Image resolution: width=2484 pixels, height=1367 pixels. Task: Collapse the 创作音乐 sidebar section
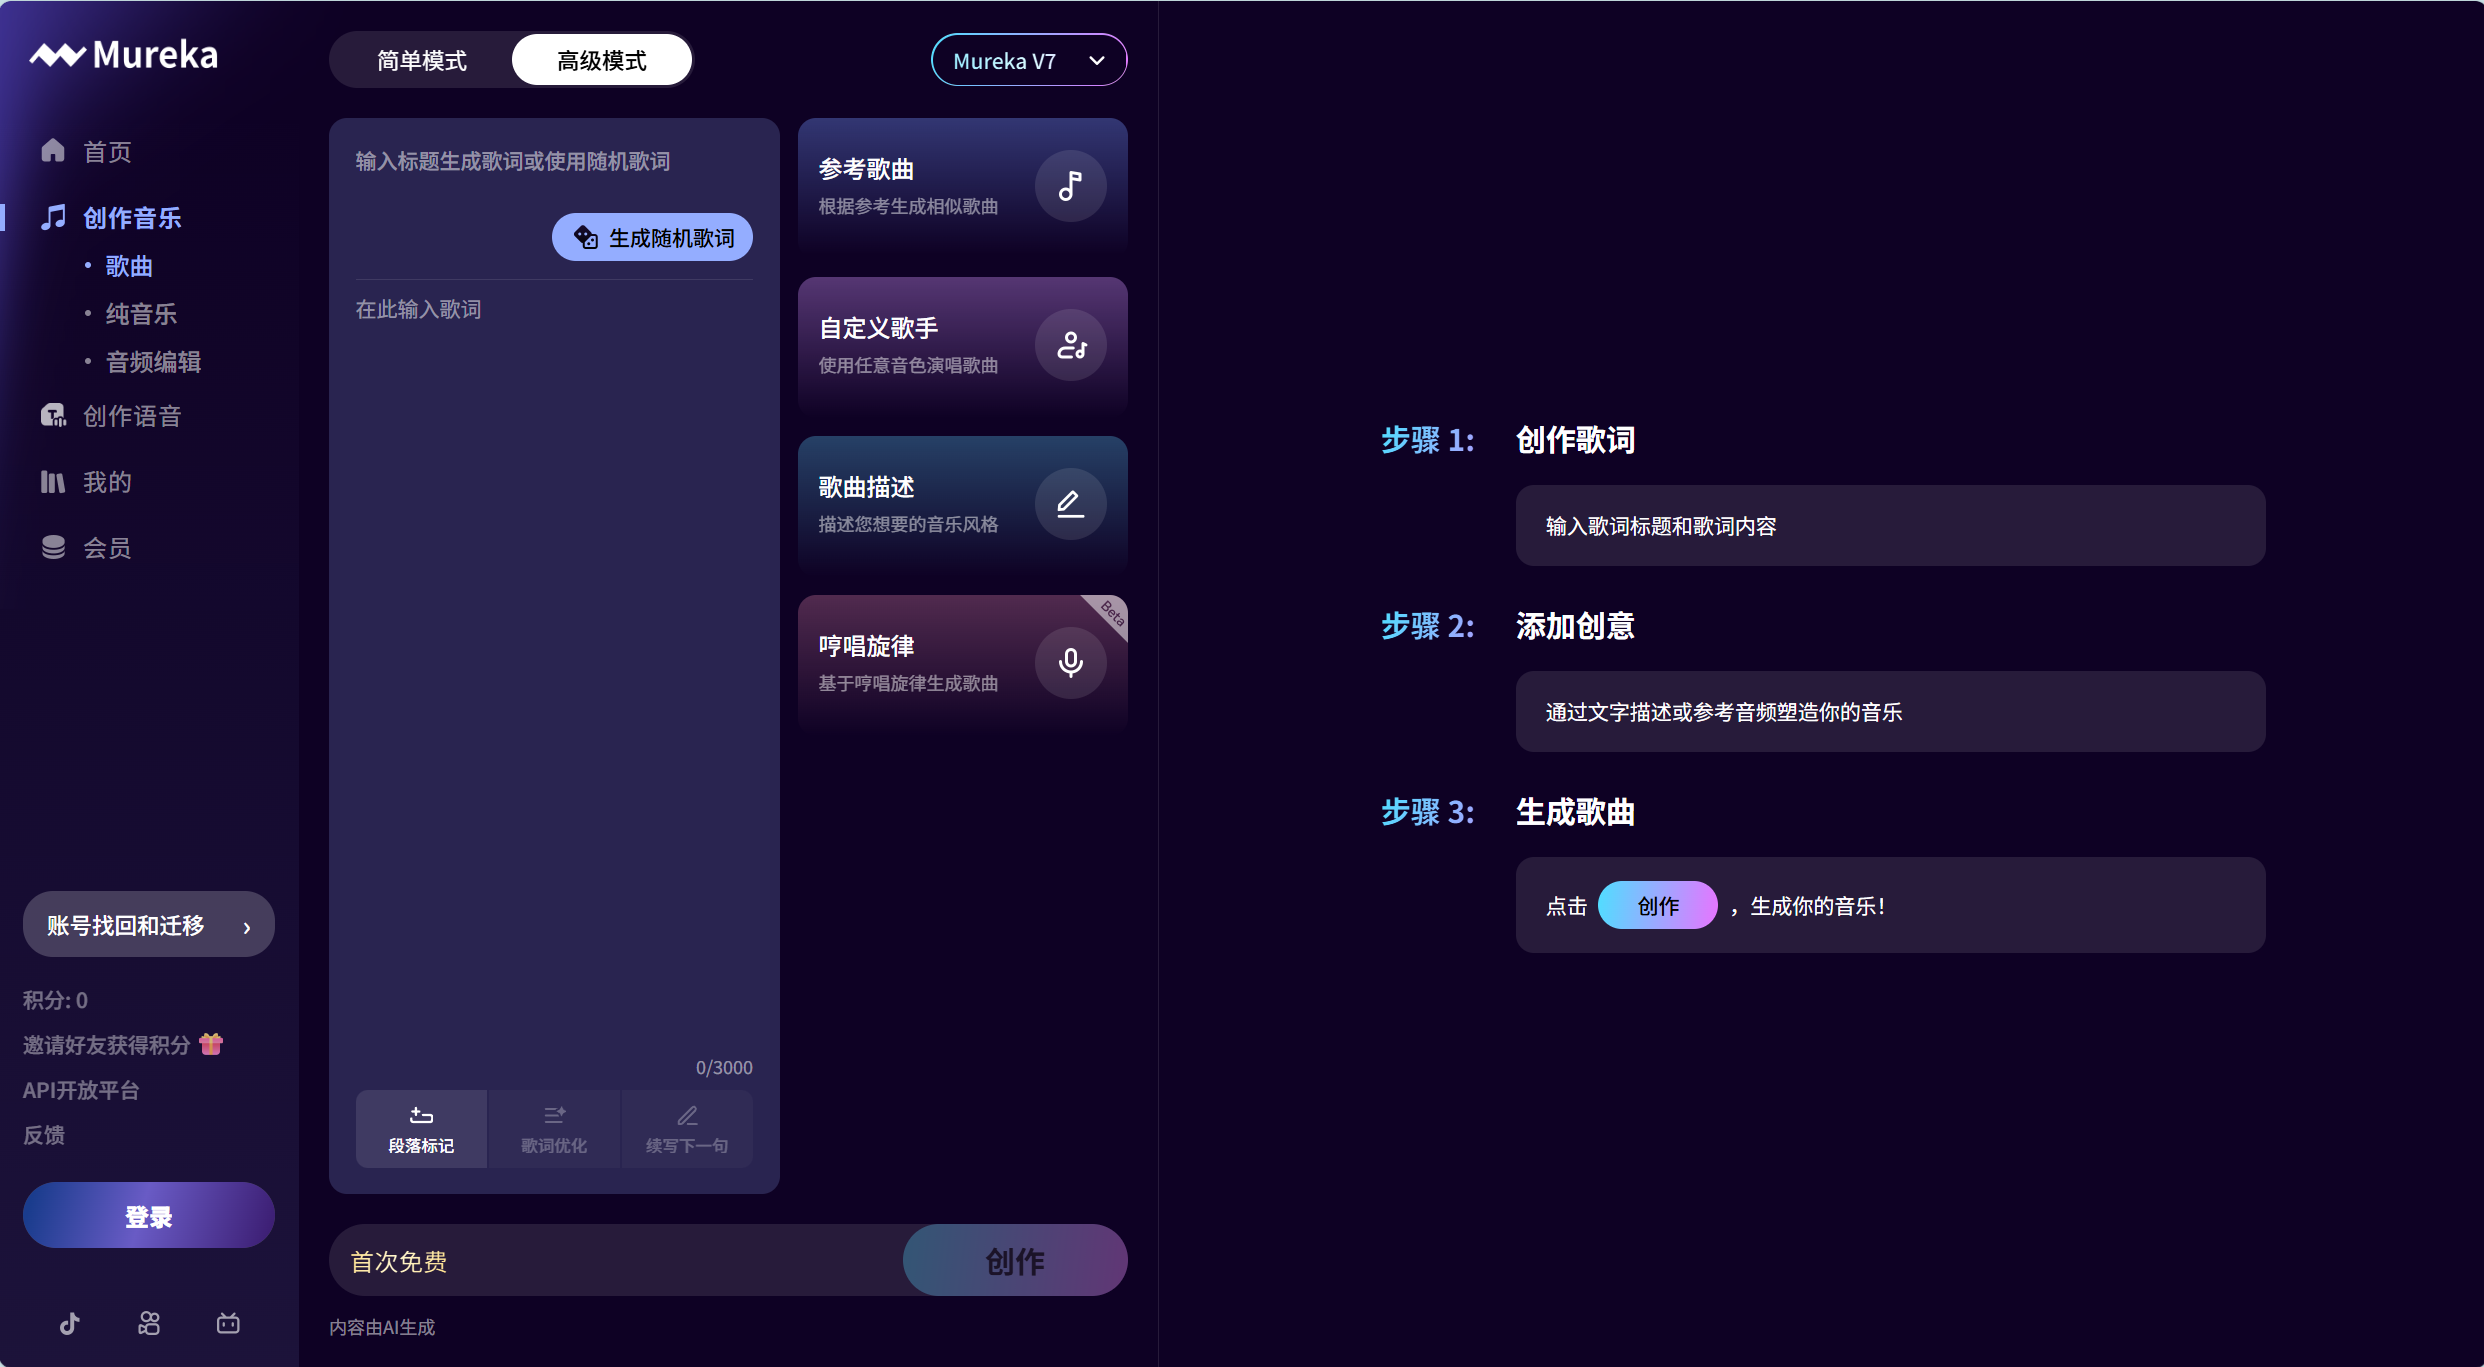tap(131, 218)
